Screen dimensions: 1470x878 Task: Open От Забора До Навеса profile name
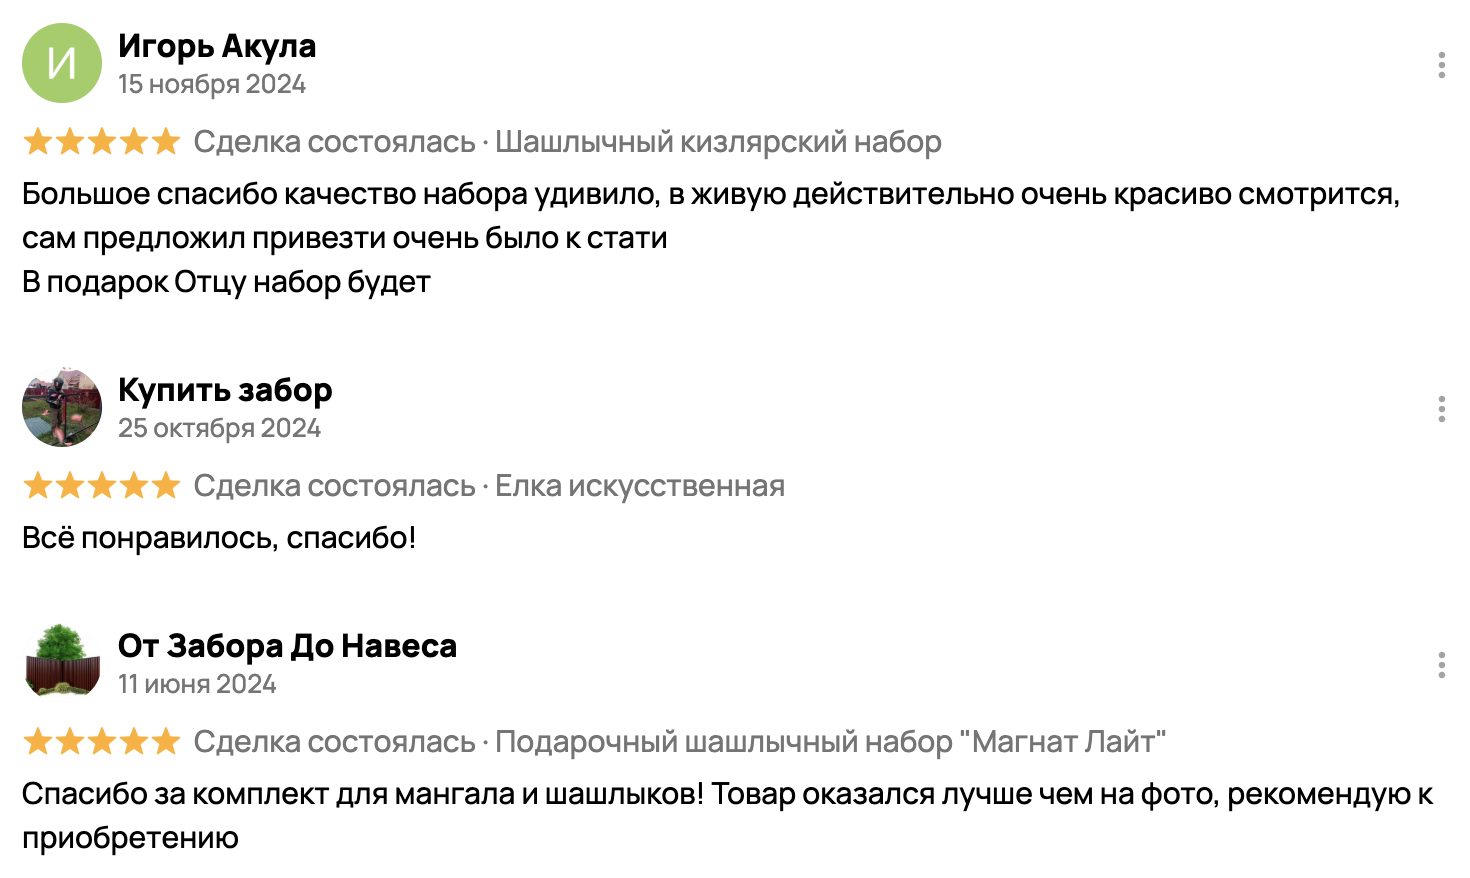point(287,646)
